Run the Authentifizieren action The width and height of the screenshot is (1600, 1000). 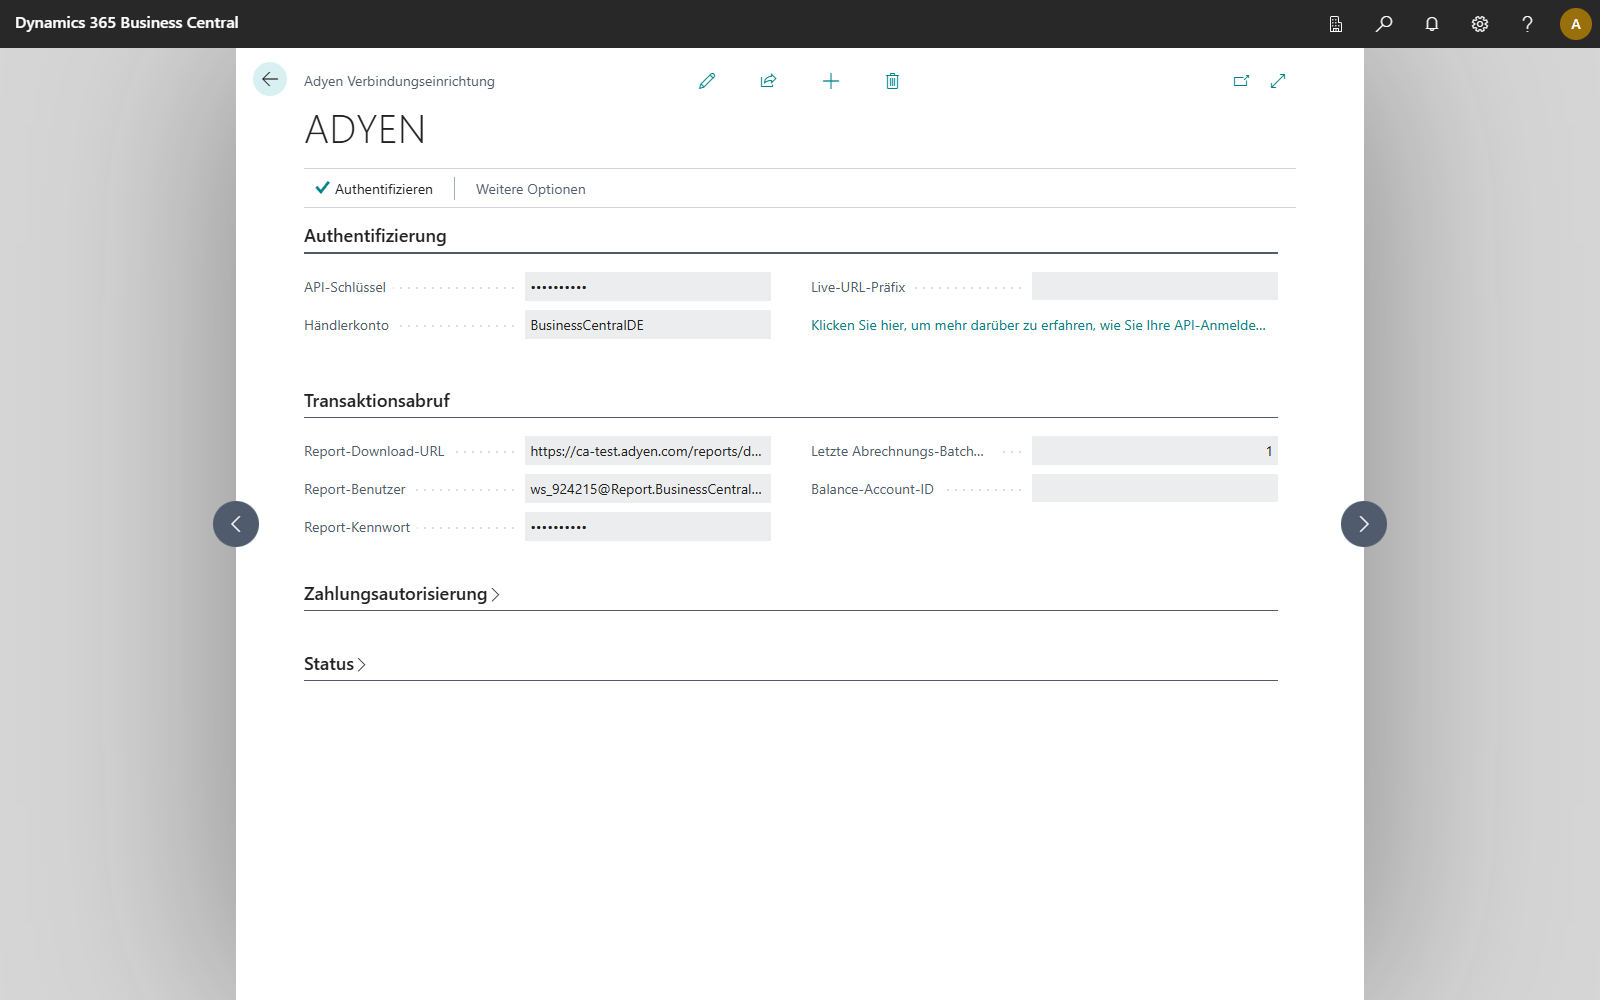pos(374,189)
